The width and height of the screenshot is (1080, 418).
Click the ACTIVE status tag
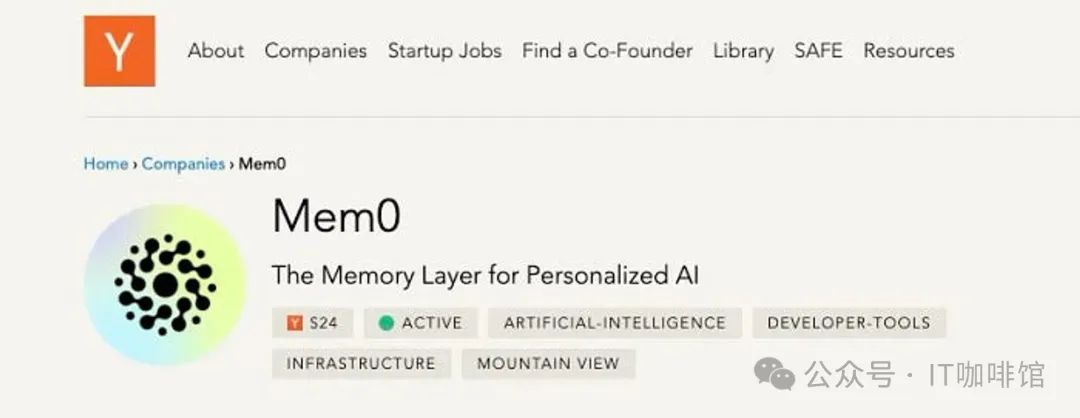tap(421, 323)
